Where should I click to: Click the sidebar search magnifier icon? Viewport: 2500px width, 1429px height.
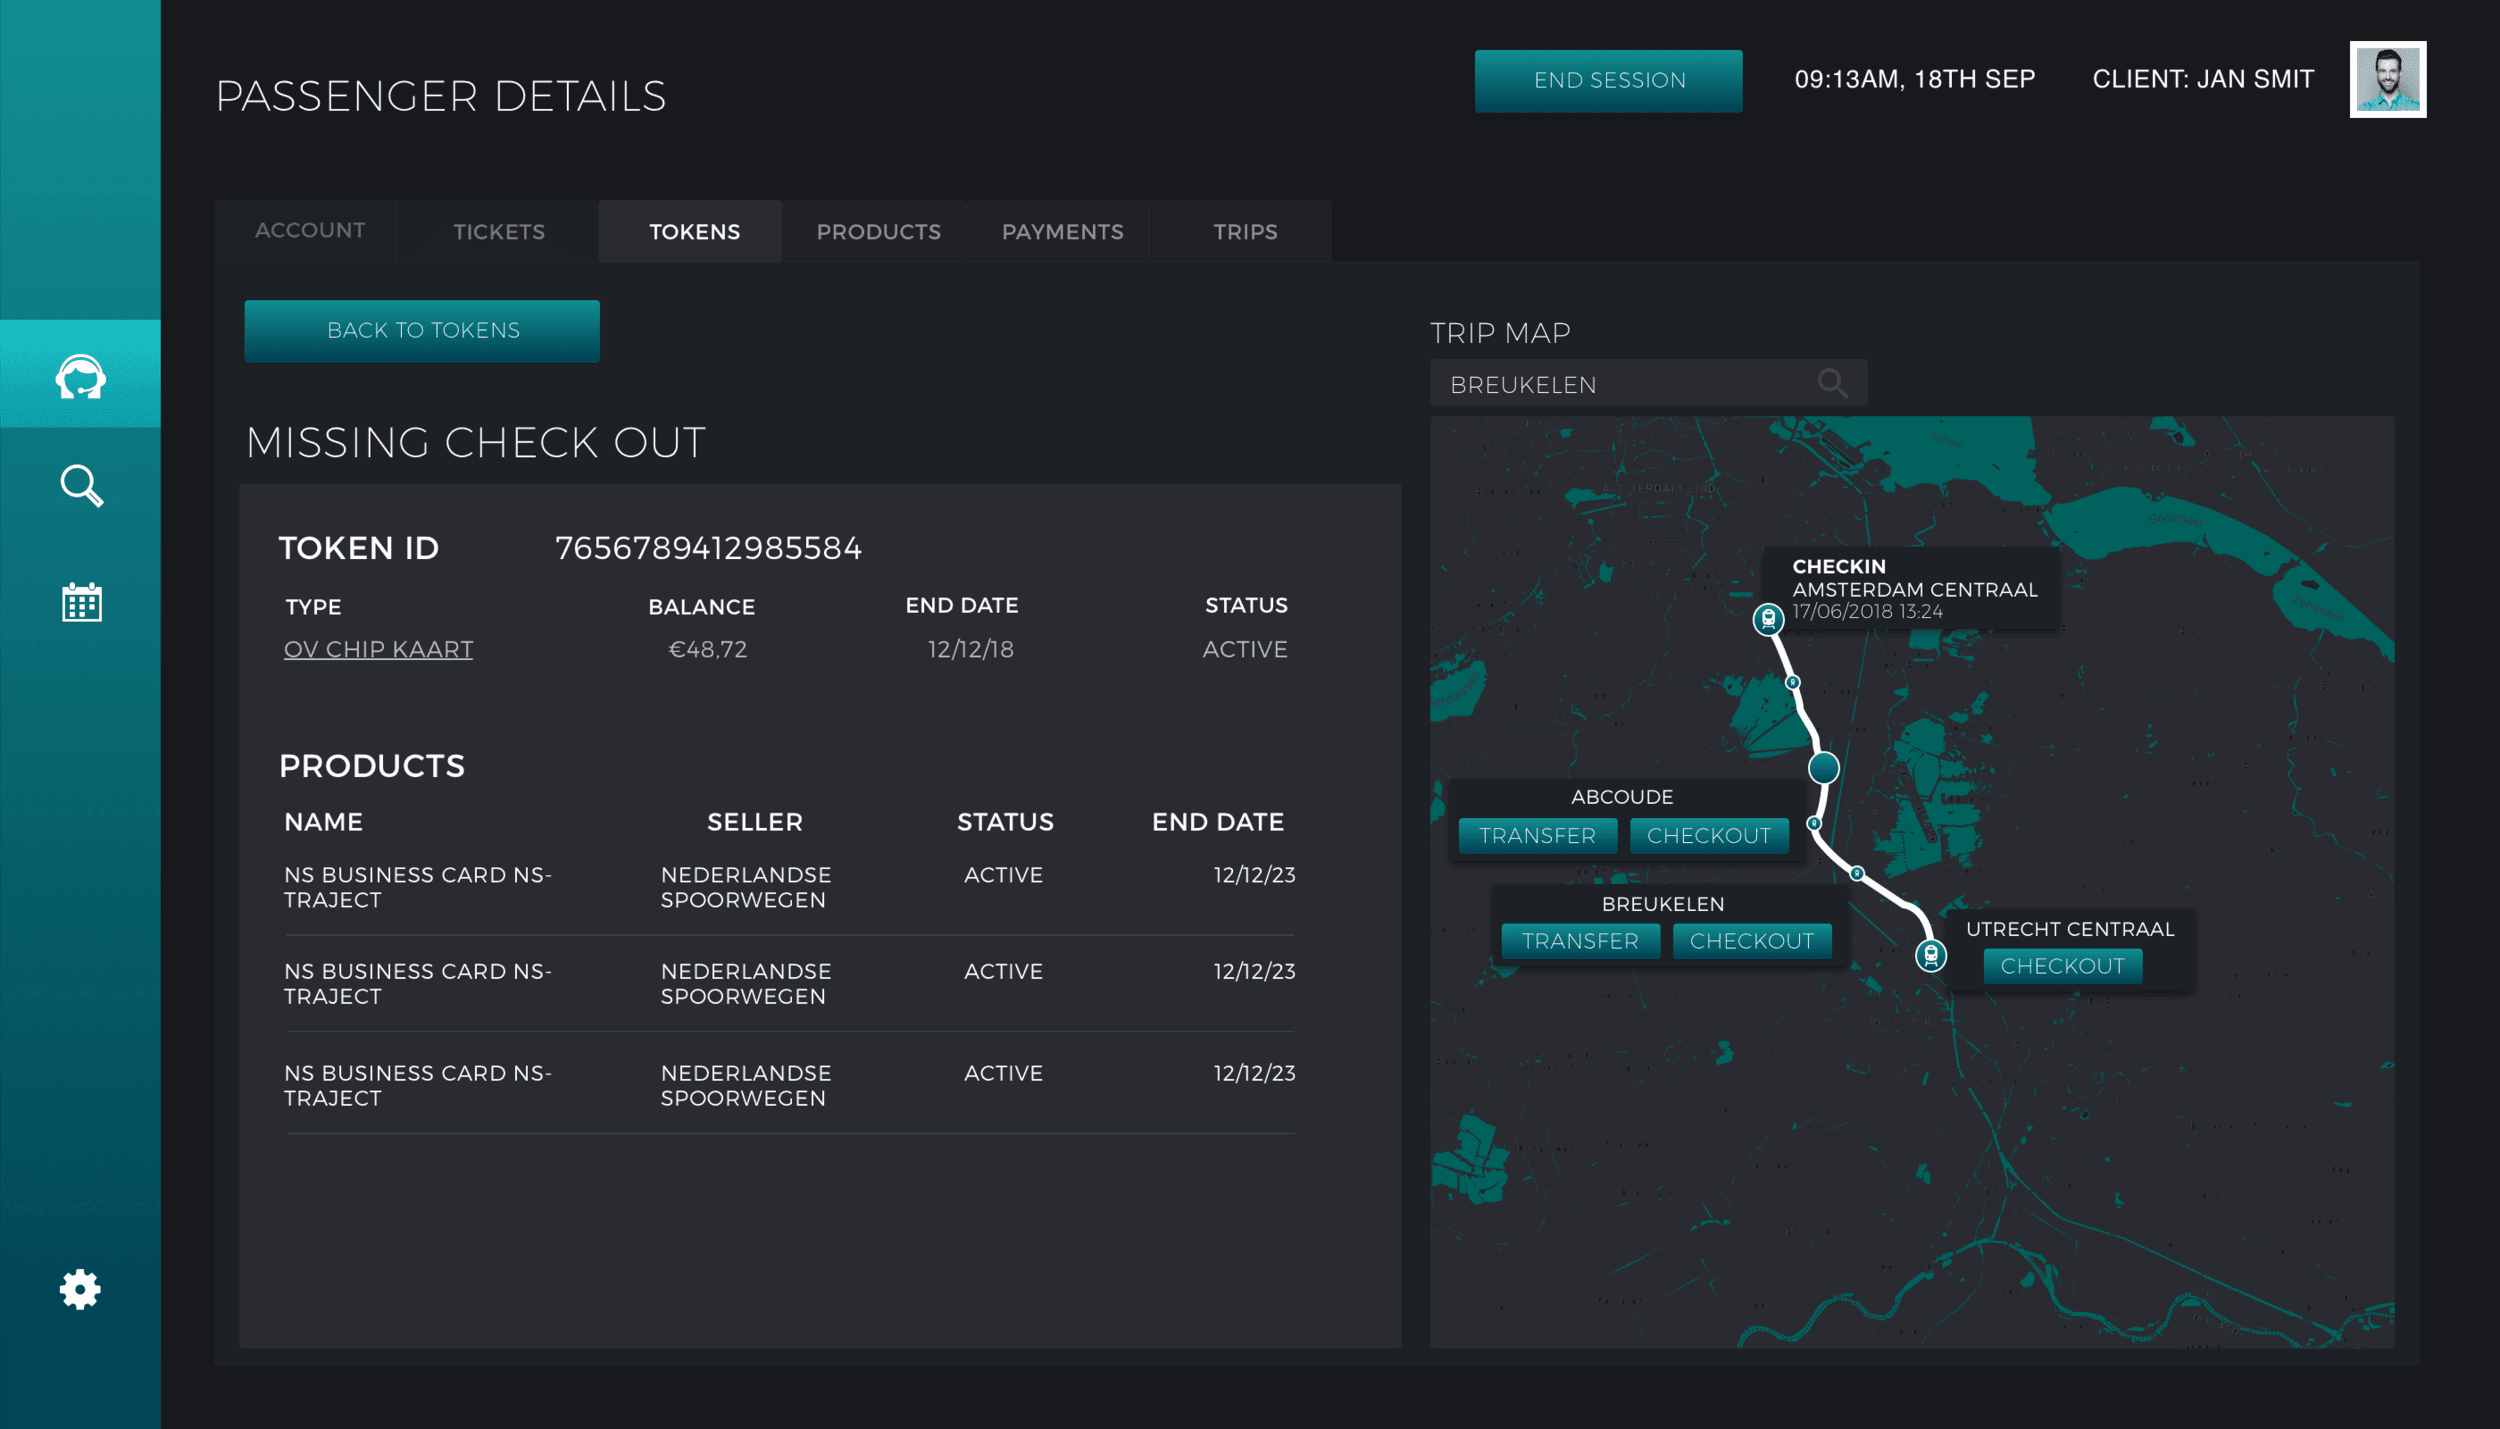[81, 486]
